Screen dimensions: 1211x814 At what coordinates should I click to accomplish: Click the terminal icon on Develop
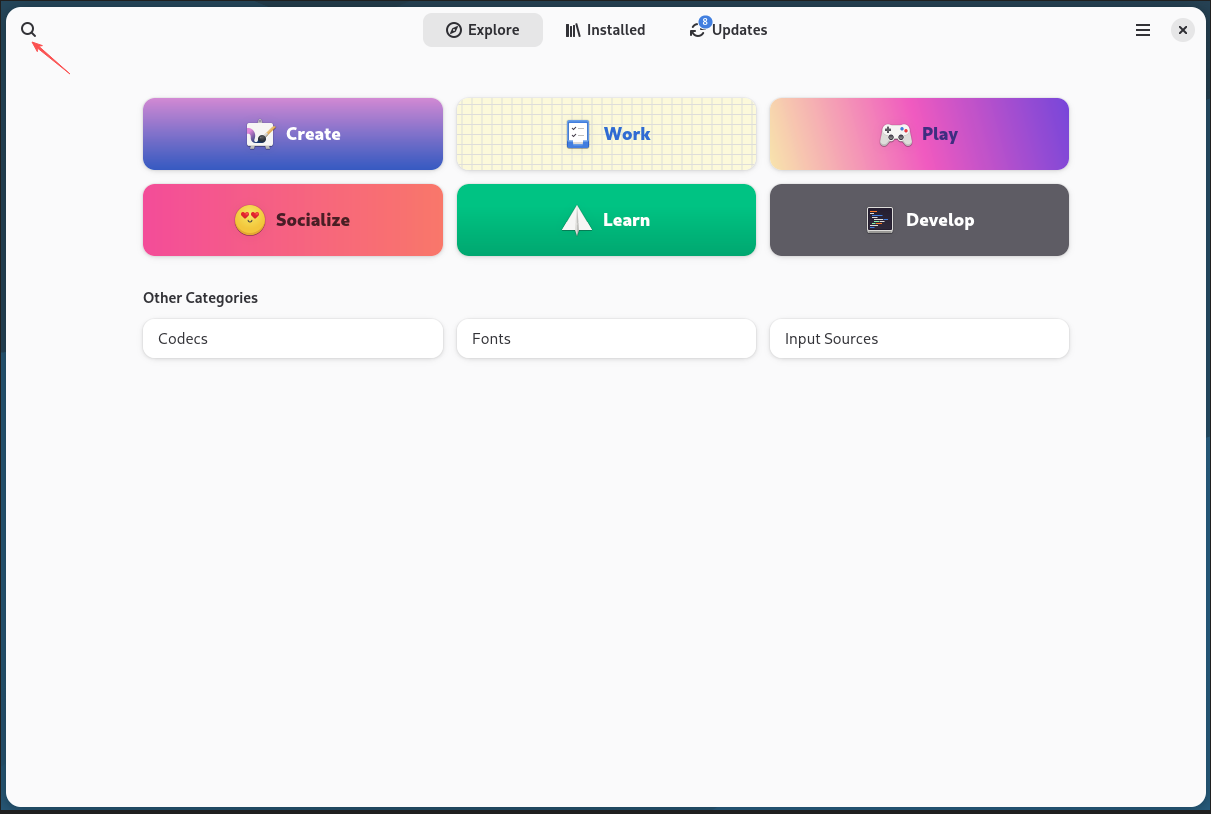(x=880, y=220)
